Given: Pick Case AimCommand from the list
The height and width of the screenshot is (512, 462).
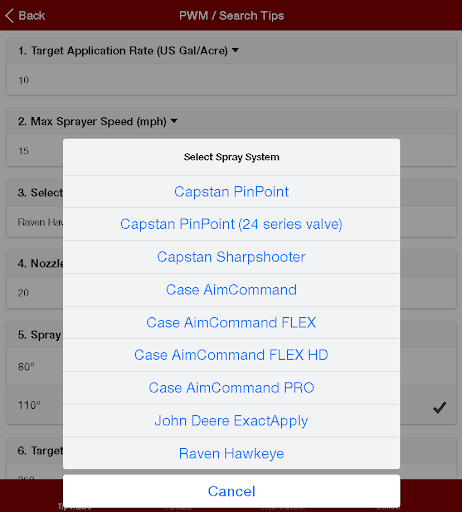Looking at the screenshot, I should (231, 290).
